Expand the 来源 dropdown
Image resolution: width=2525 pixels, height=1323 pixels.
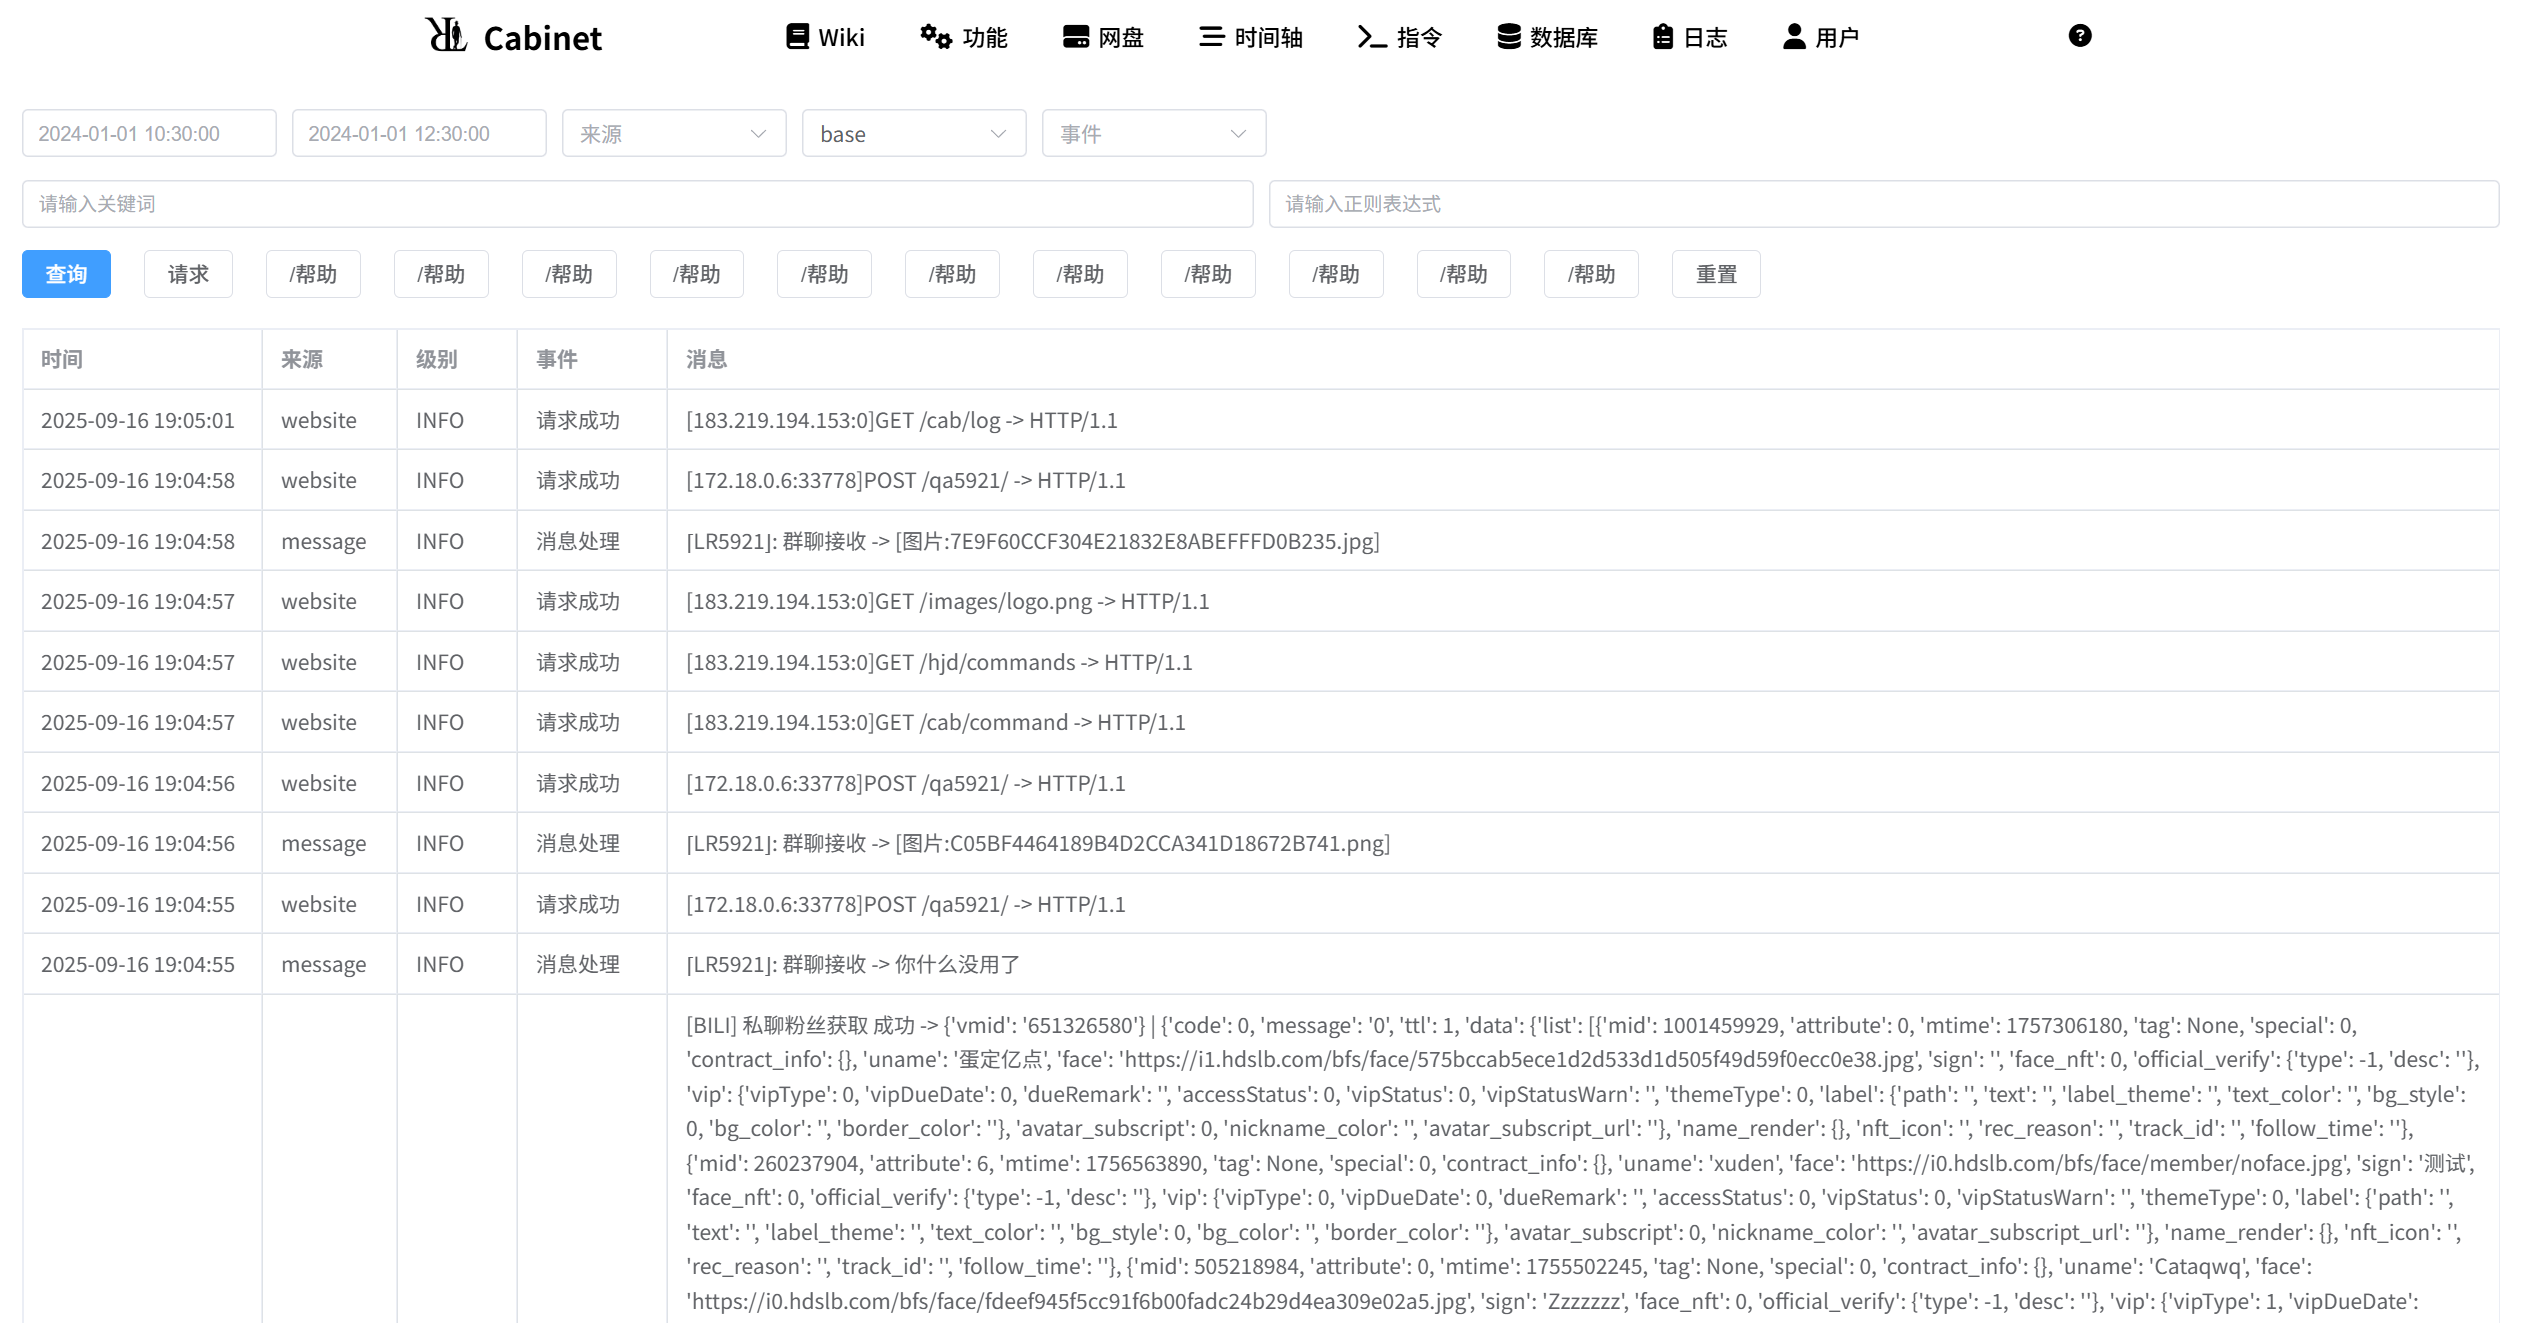[x=674, y=134]
